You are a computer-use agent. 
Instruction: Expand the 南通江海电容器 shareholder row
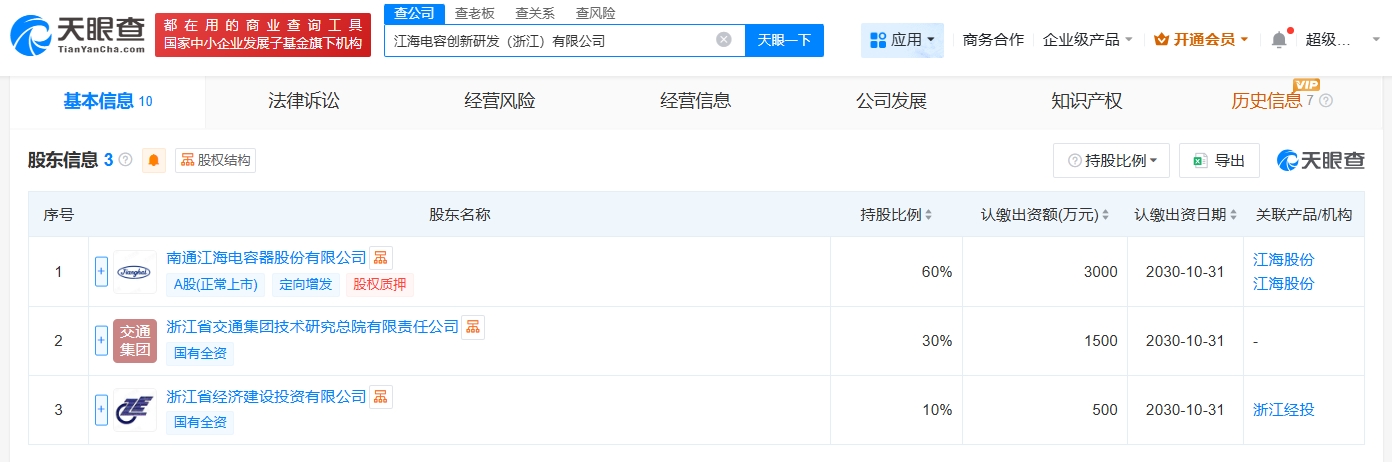101,271
